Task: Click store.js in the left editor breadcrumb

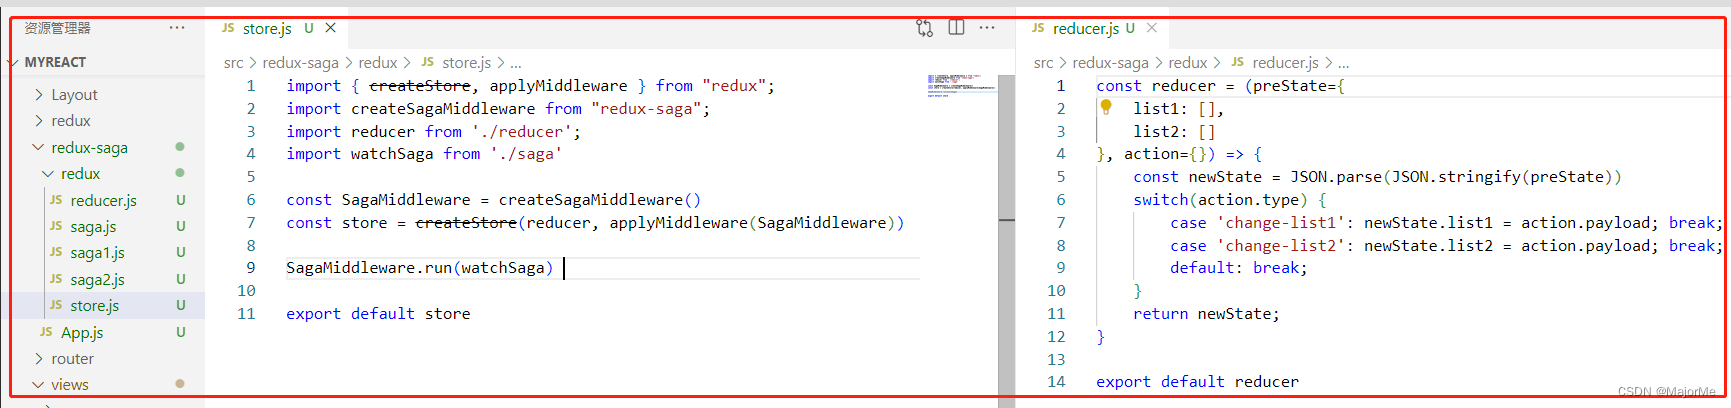Action: [x=466, y=63]
